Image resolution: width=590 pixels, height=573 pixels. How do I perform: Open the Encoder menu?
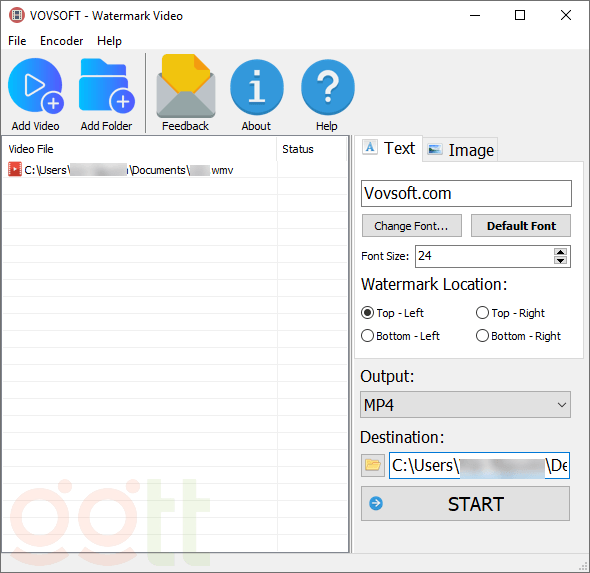(61, 41)
